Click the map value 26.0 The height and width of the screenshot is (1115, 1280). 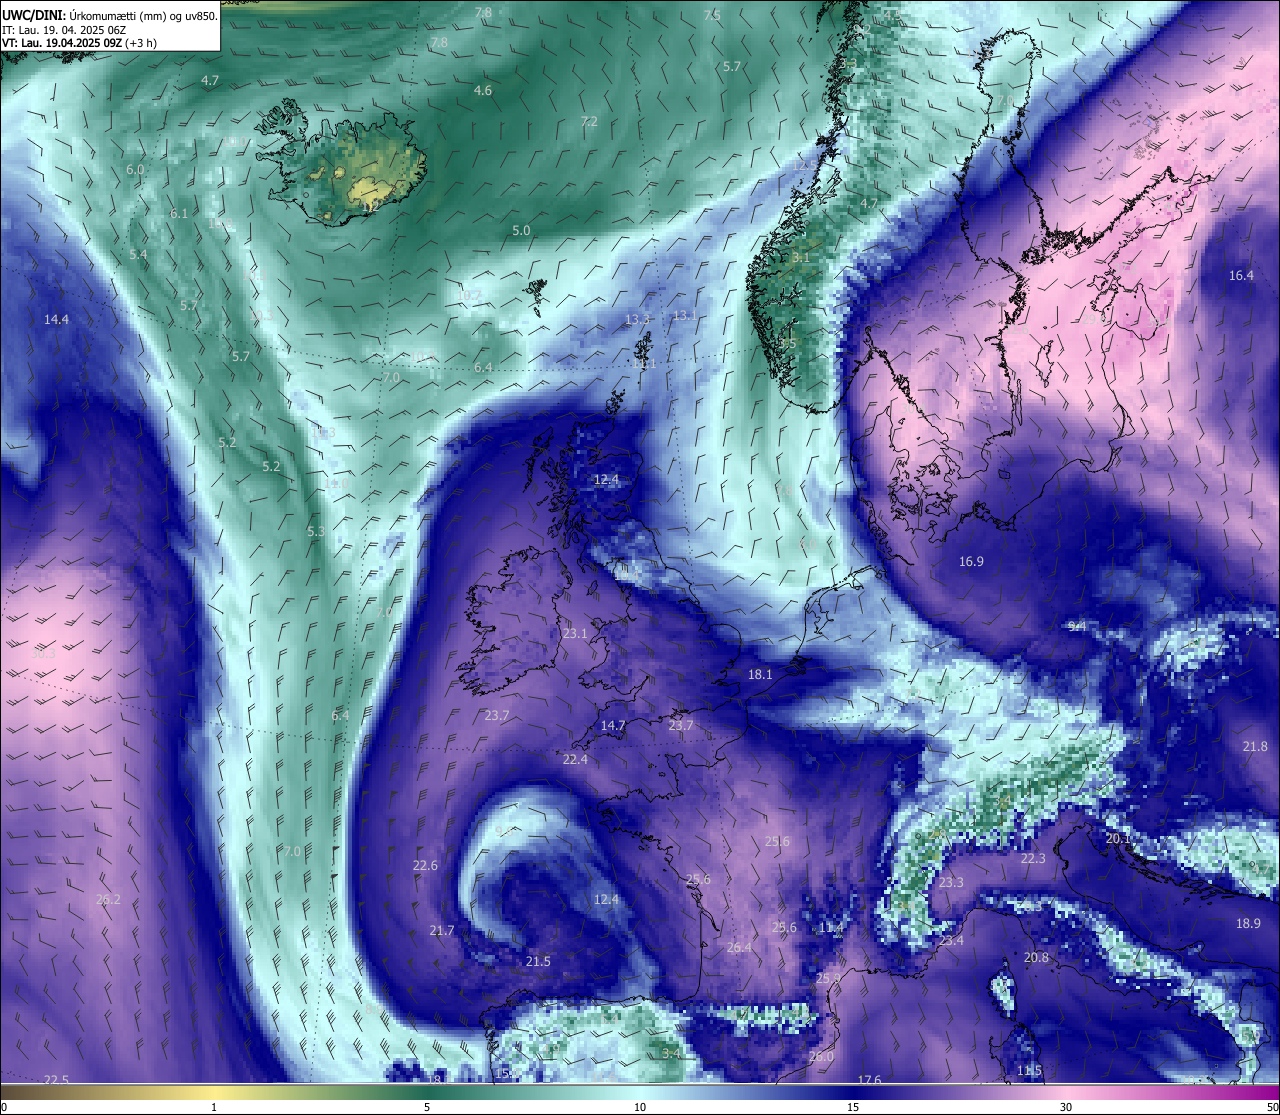coord(821,1057)
